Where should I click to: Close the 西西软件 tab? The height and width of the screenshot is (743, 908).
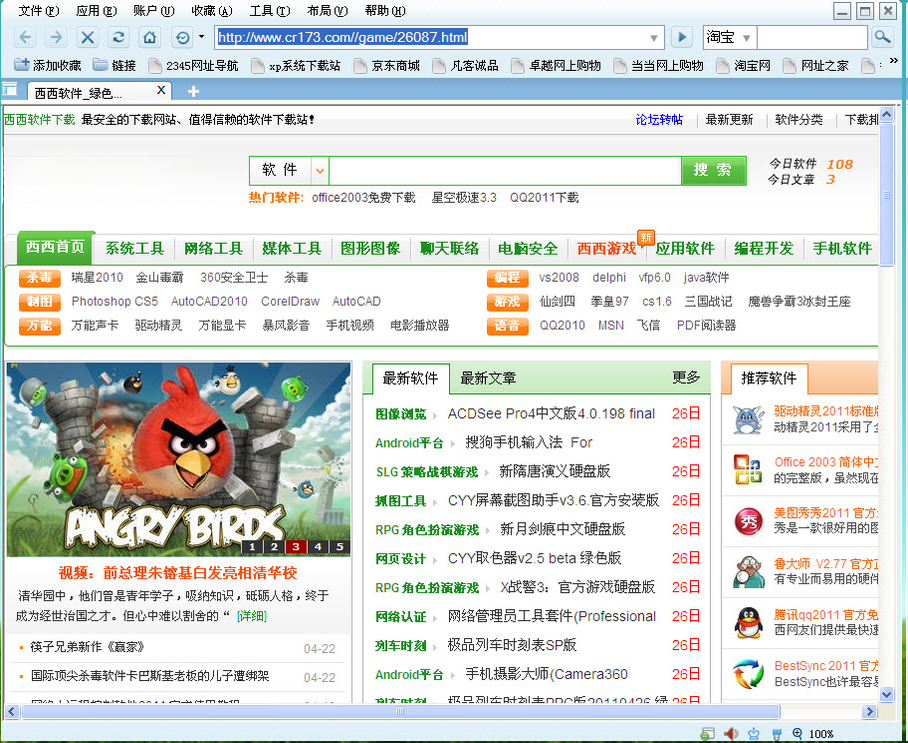pyautogui.click(x=161, y=90)
